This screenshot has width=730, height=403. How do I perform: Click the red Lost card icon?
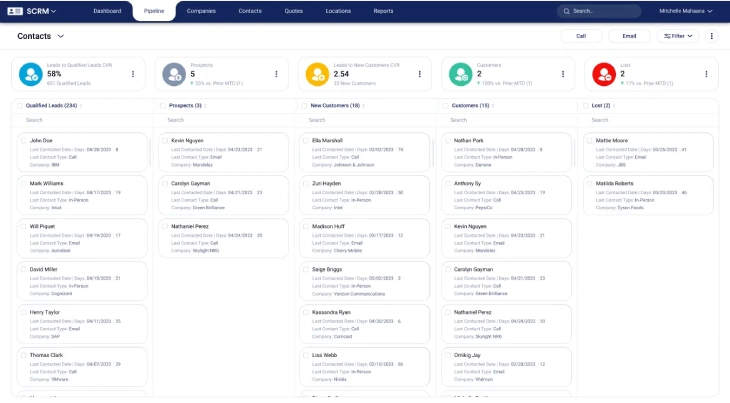603,73
